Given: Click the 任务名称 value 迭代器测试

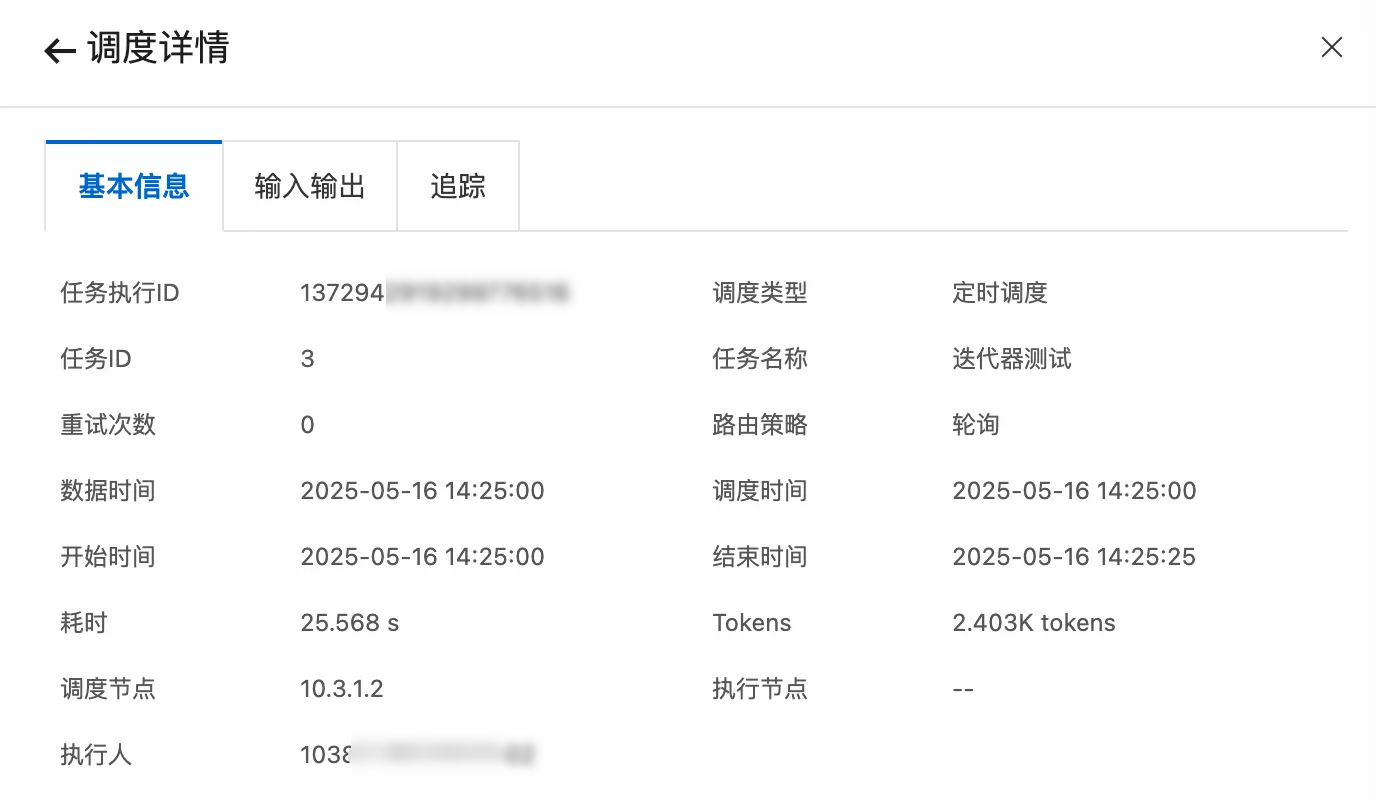Looking at the screenshot, I should [x=1012, y=359].
